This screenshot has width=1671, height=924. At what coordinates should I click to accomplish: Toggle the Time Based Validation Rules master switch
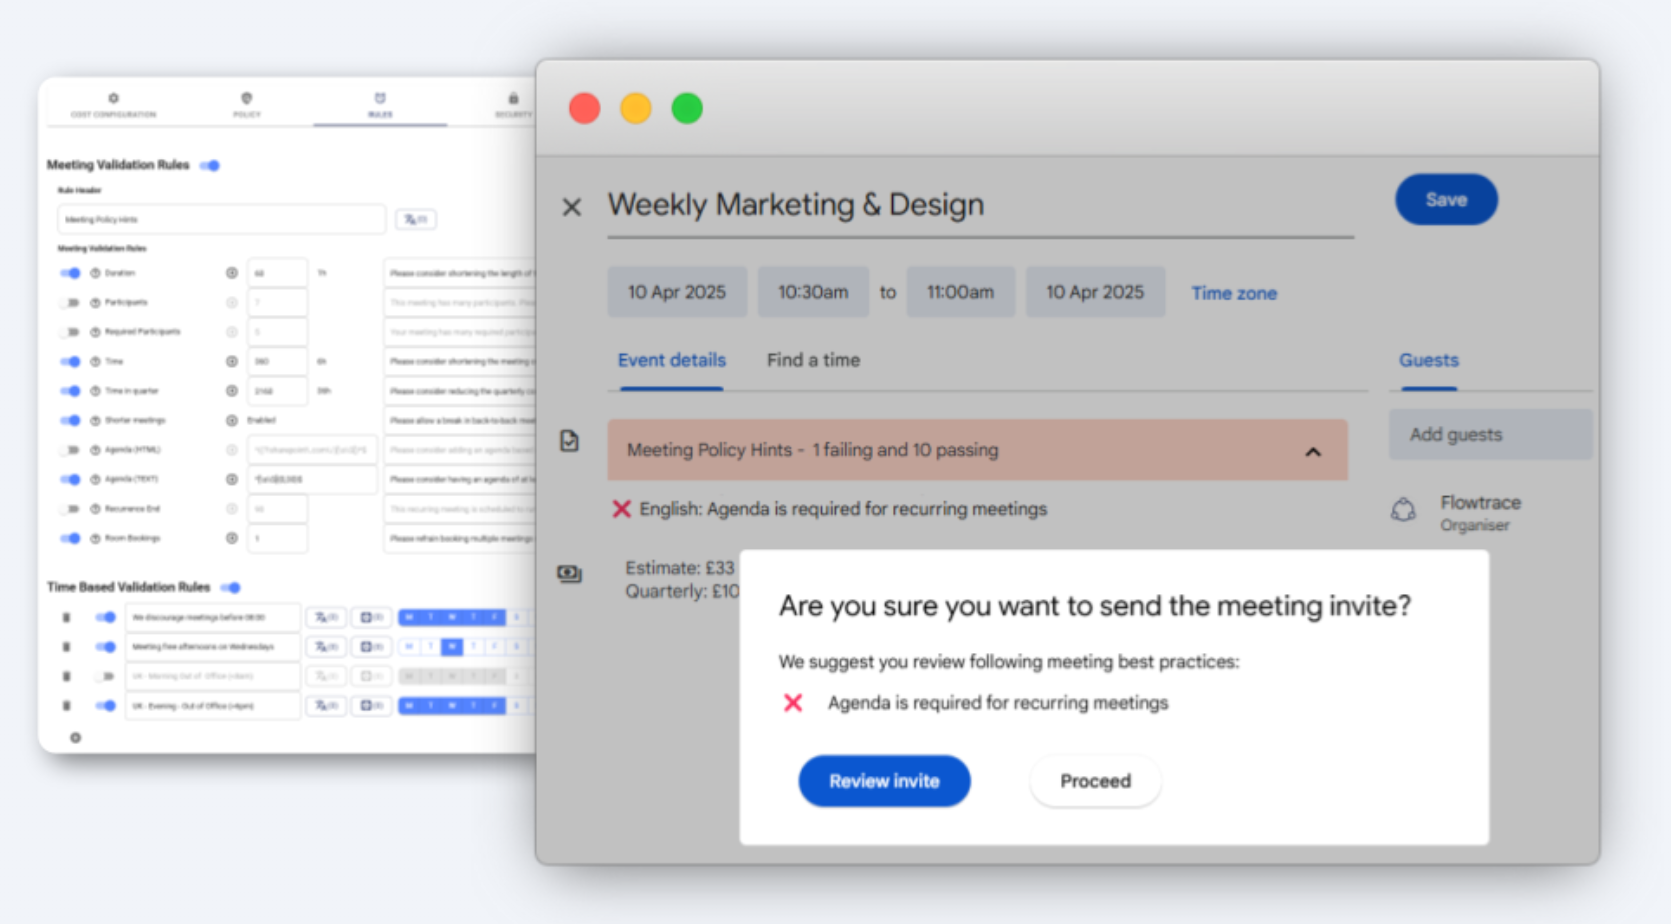(231, 587)
